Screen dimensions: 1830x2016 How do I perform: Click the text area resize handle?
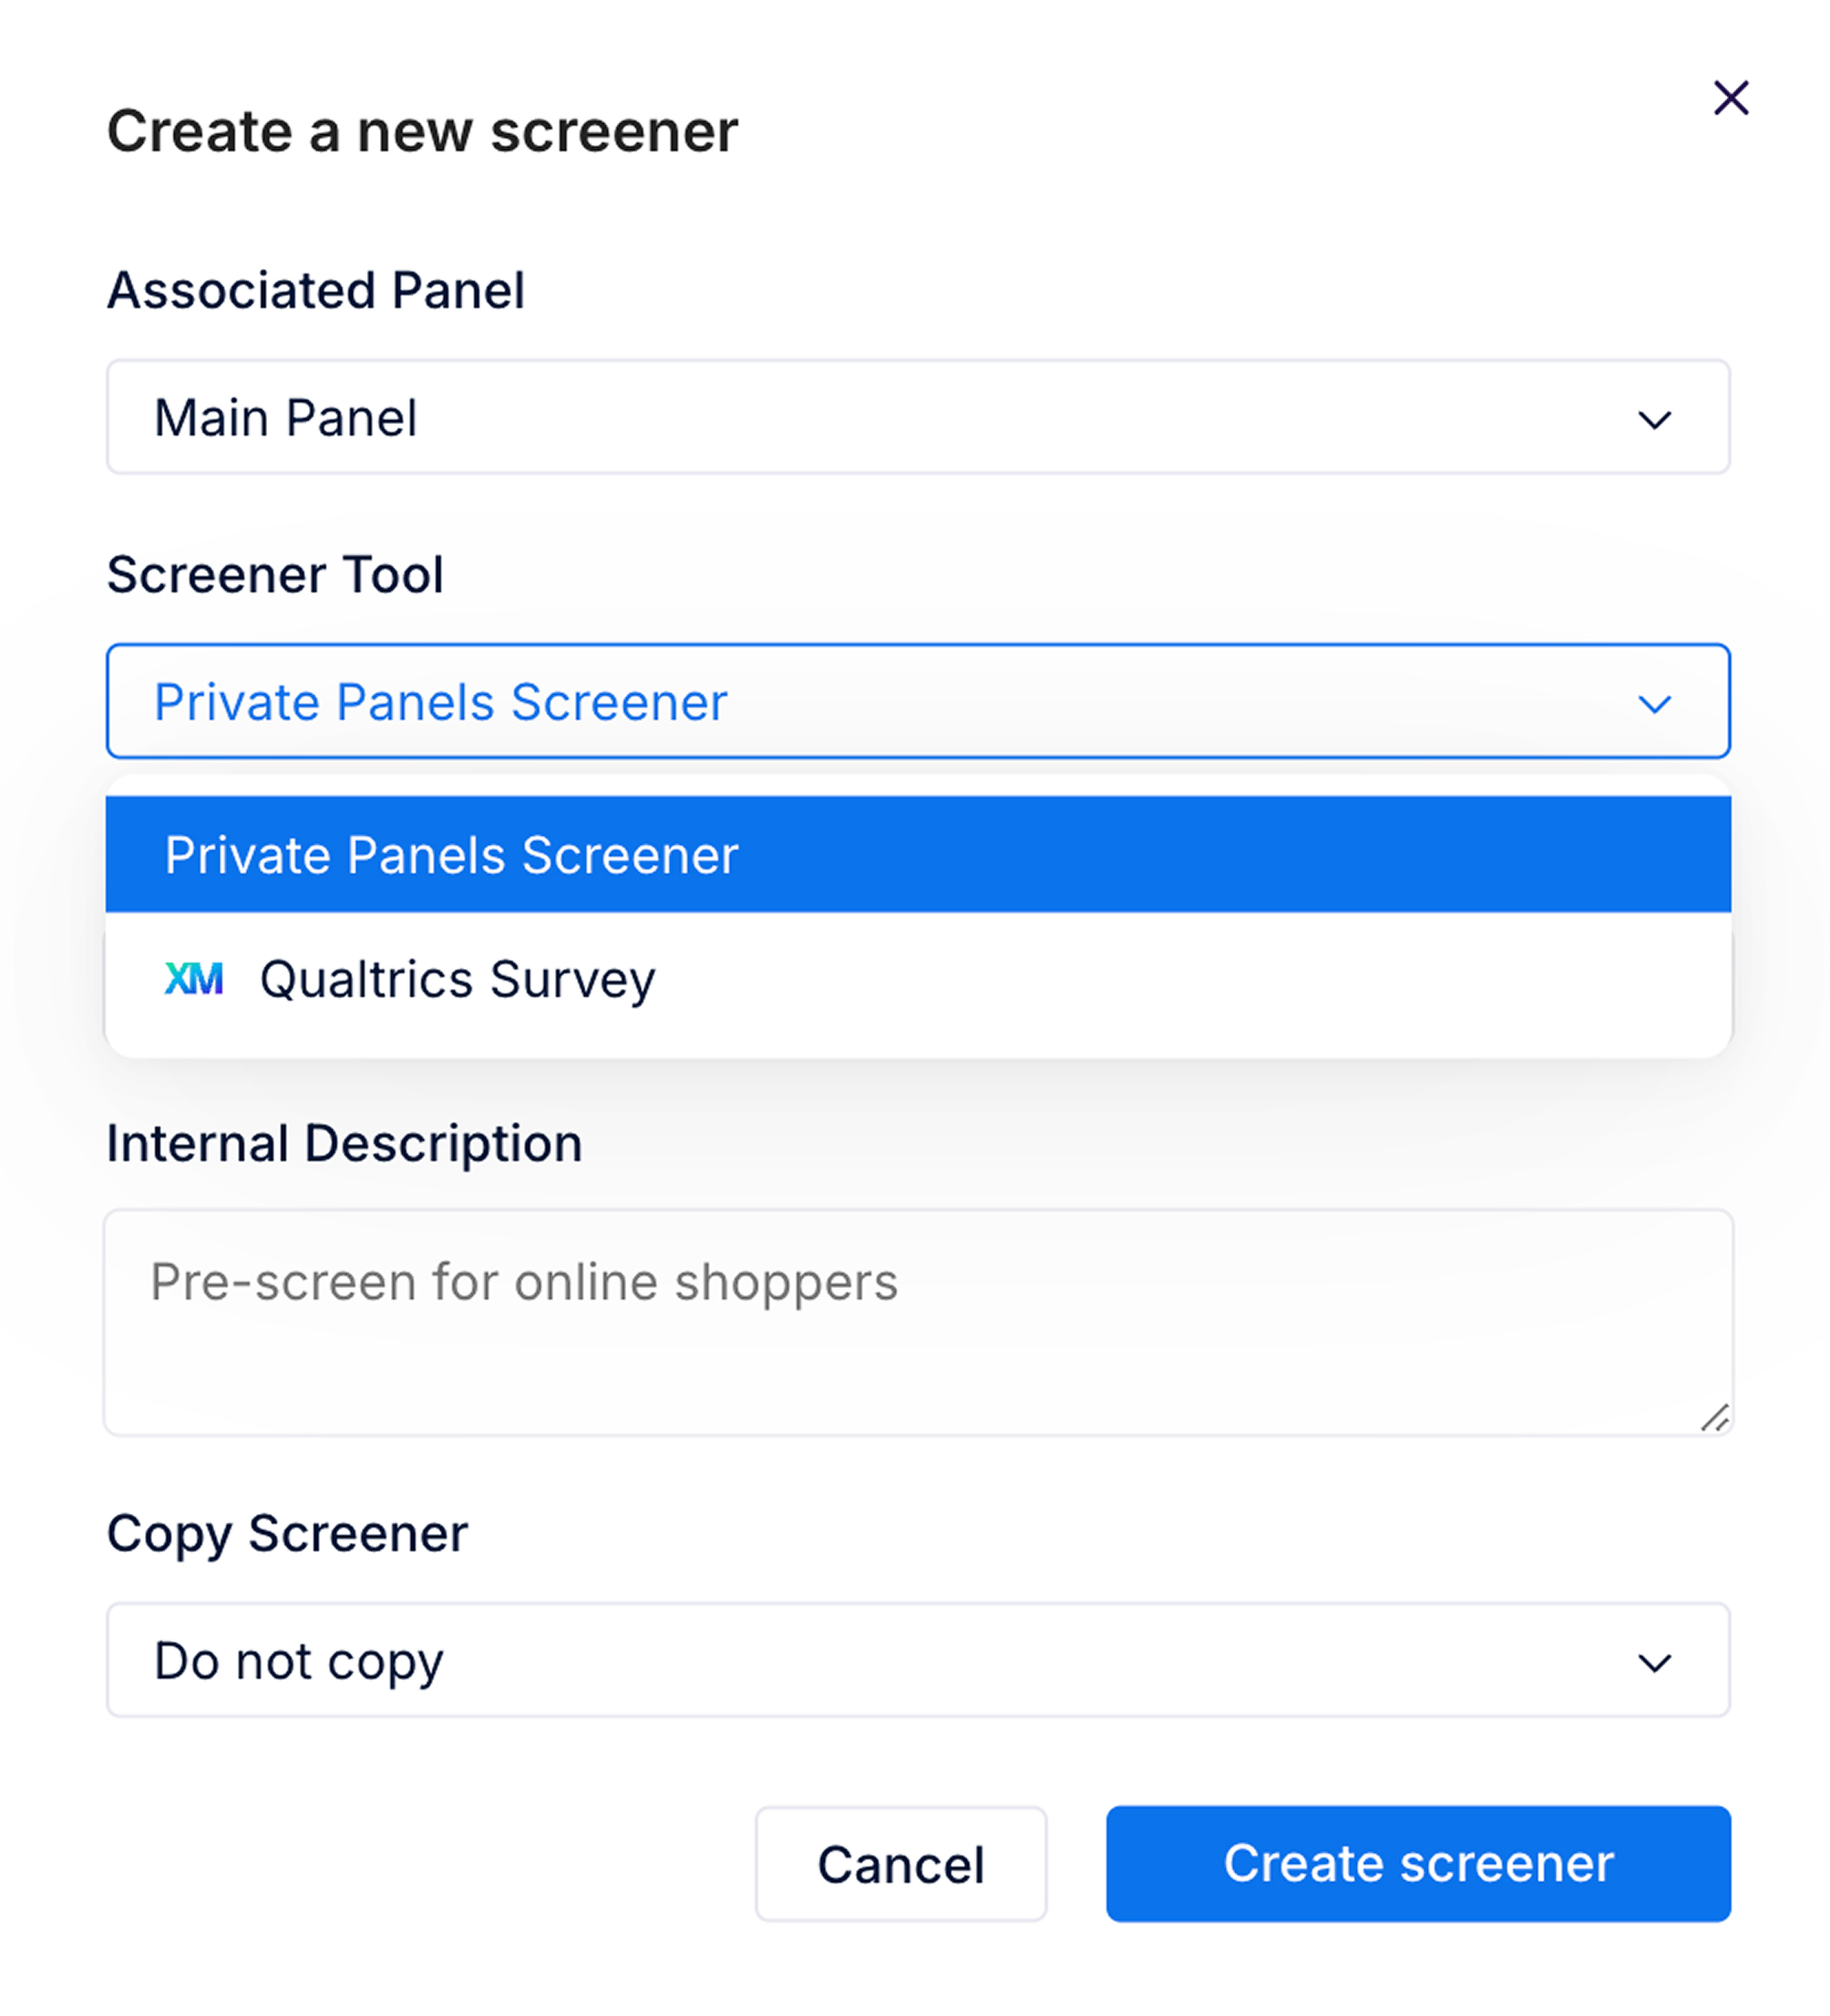[1714, 1418]
